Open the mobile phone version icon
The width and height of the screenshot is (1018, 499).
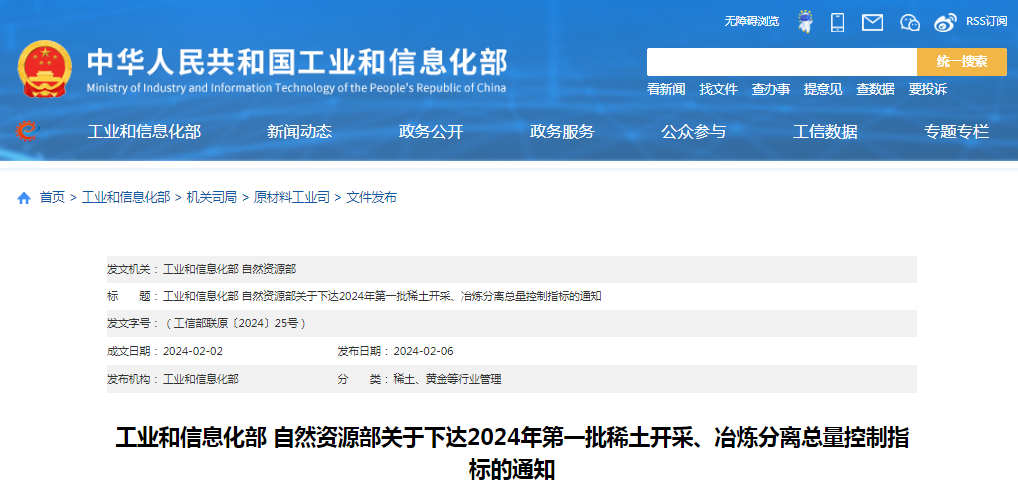click(838, 21)
